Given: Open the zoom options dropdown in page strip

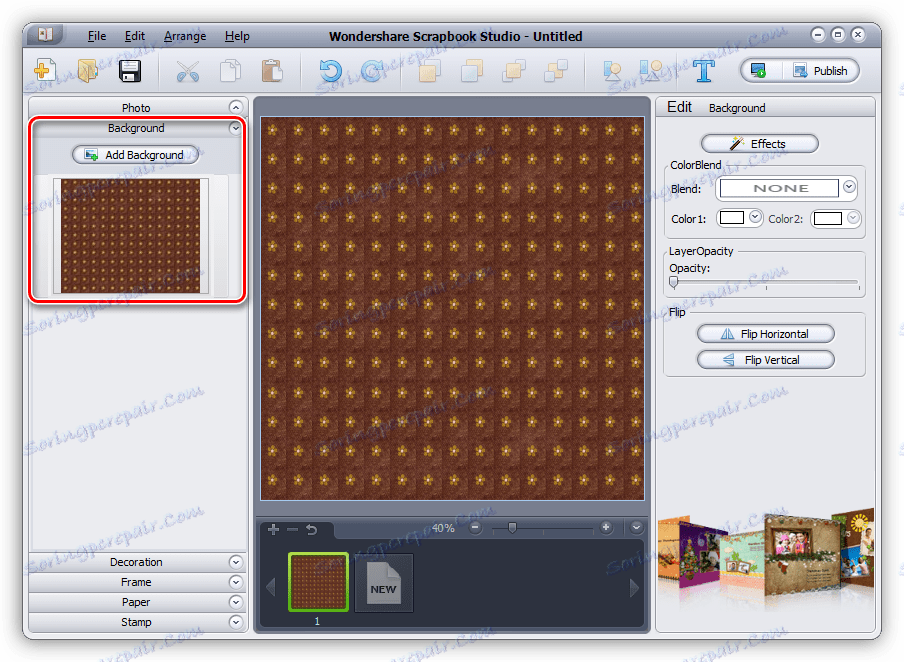Looking at the screenshot, I should point(636,528).
